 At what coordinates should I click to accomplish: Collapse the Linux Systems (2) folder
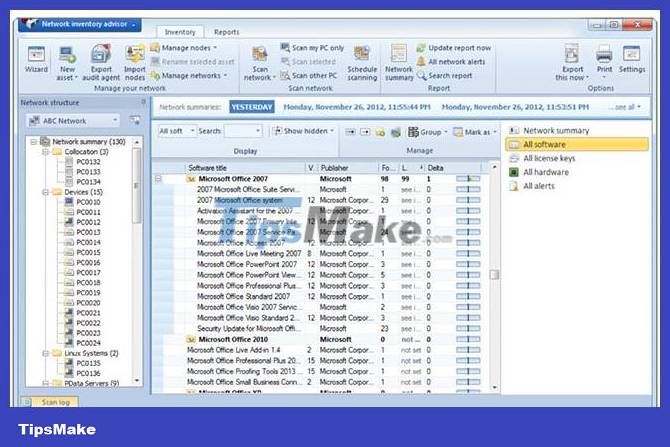click(45, 353)
